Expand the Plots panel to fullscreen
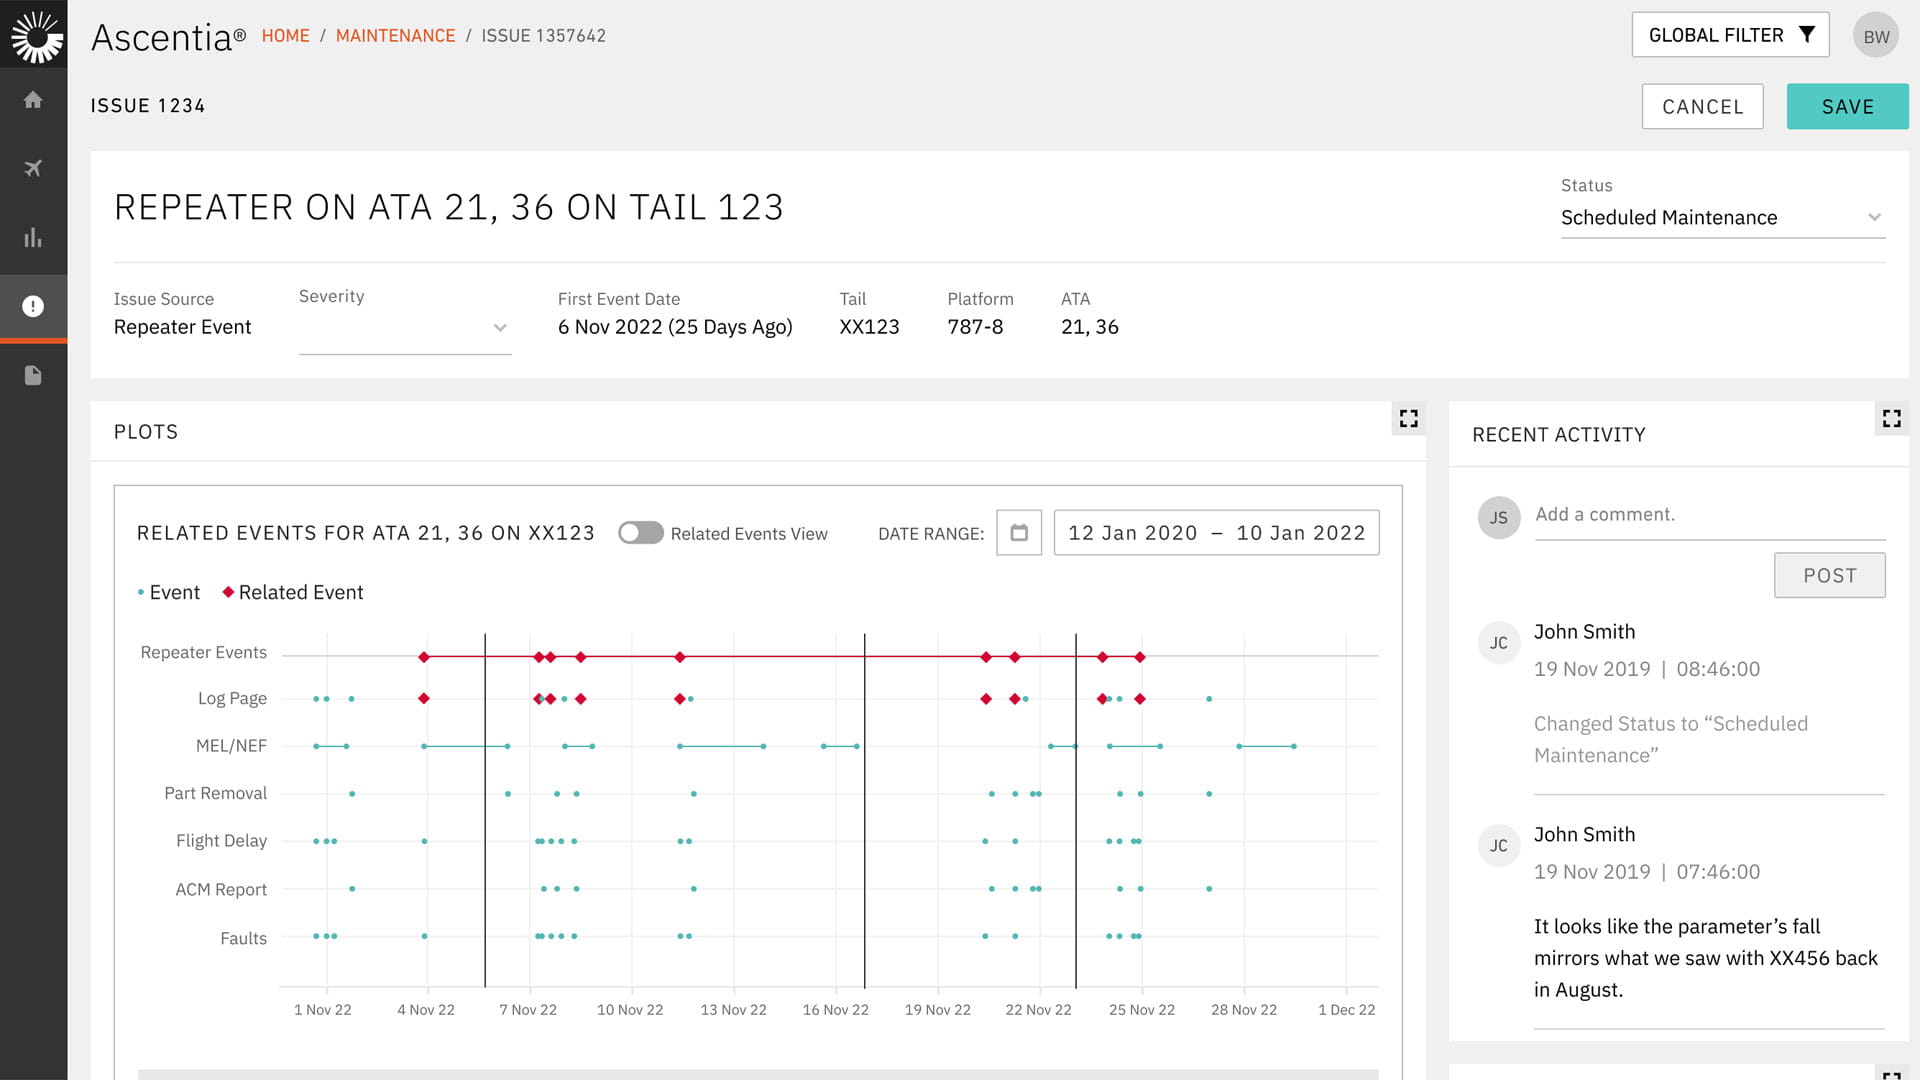1920x1080 pixels. tap(1408, 418)
